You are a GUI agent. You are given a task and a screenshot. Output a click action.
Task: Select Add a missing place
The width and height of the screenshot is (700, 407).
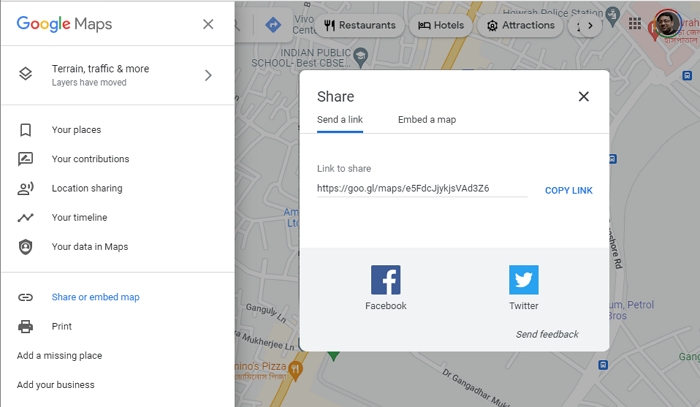coord(59,356)
